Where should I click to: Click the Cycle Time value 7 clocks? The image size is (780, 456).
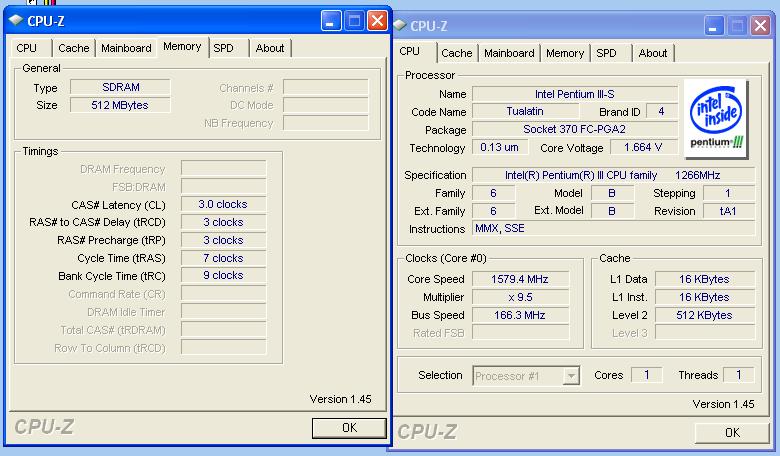tap(223, 258)
